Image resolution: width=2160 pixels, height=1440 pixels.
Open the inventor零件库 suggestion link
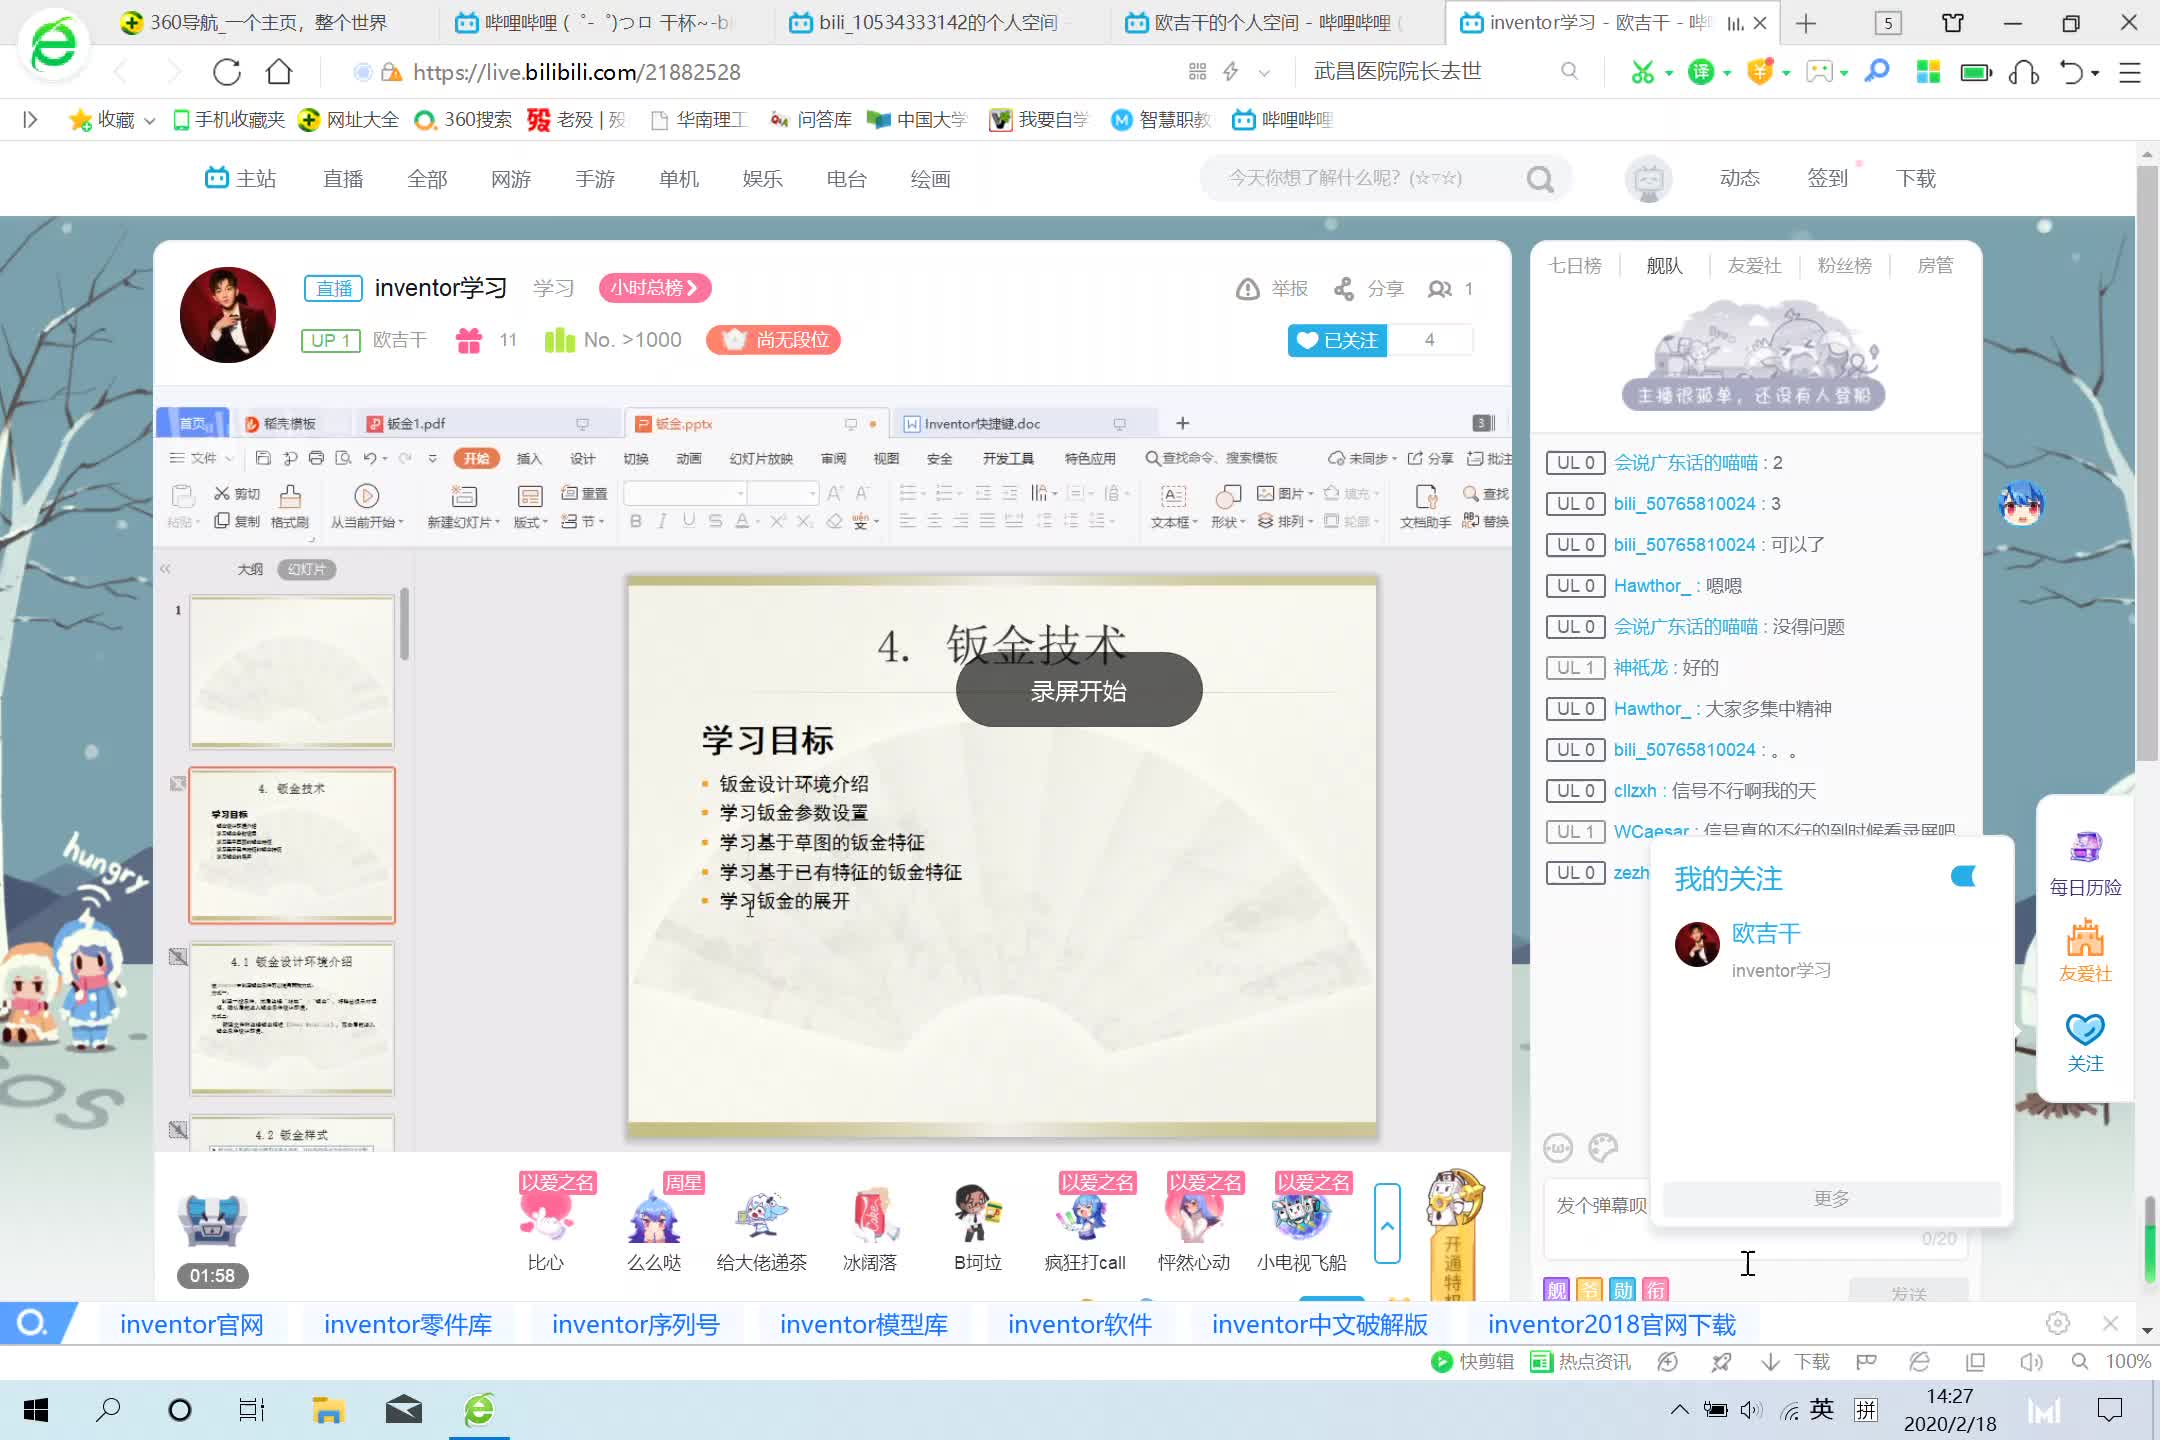[x=408, y=1324]
